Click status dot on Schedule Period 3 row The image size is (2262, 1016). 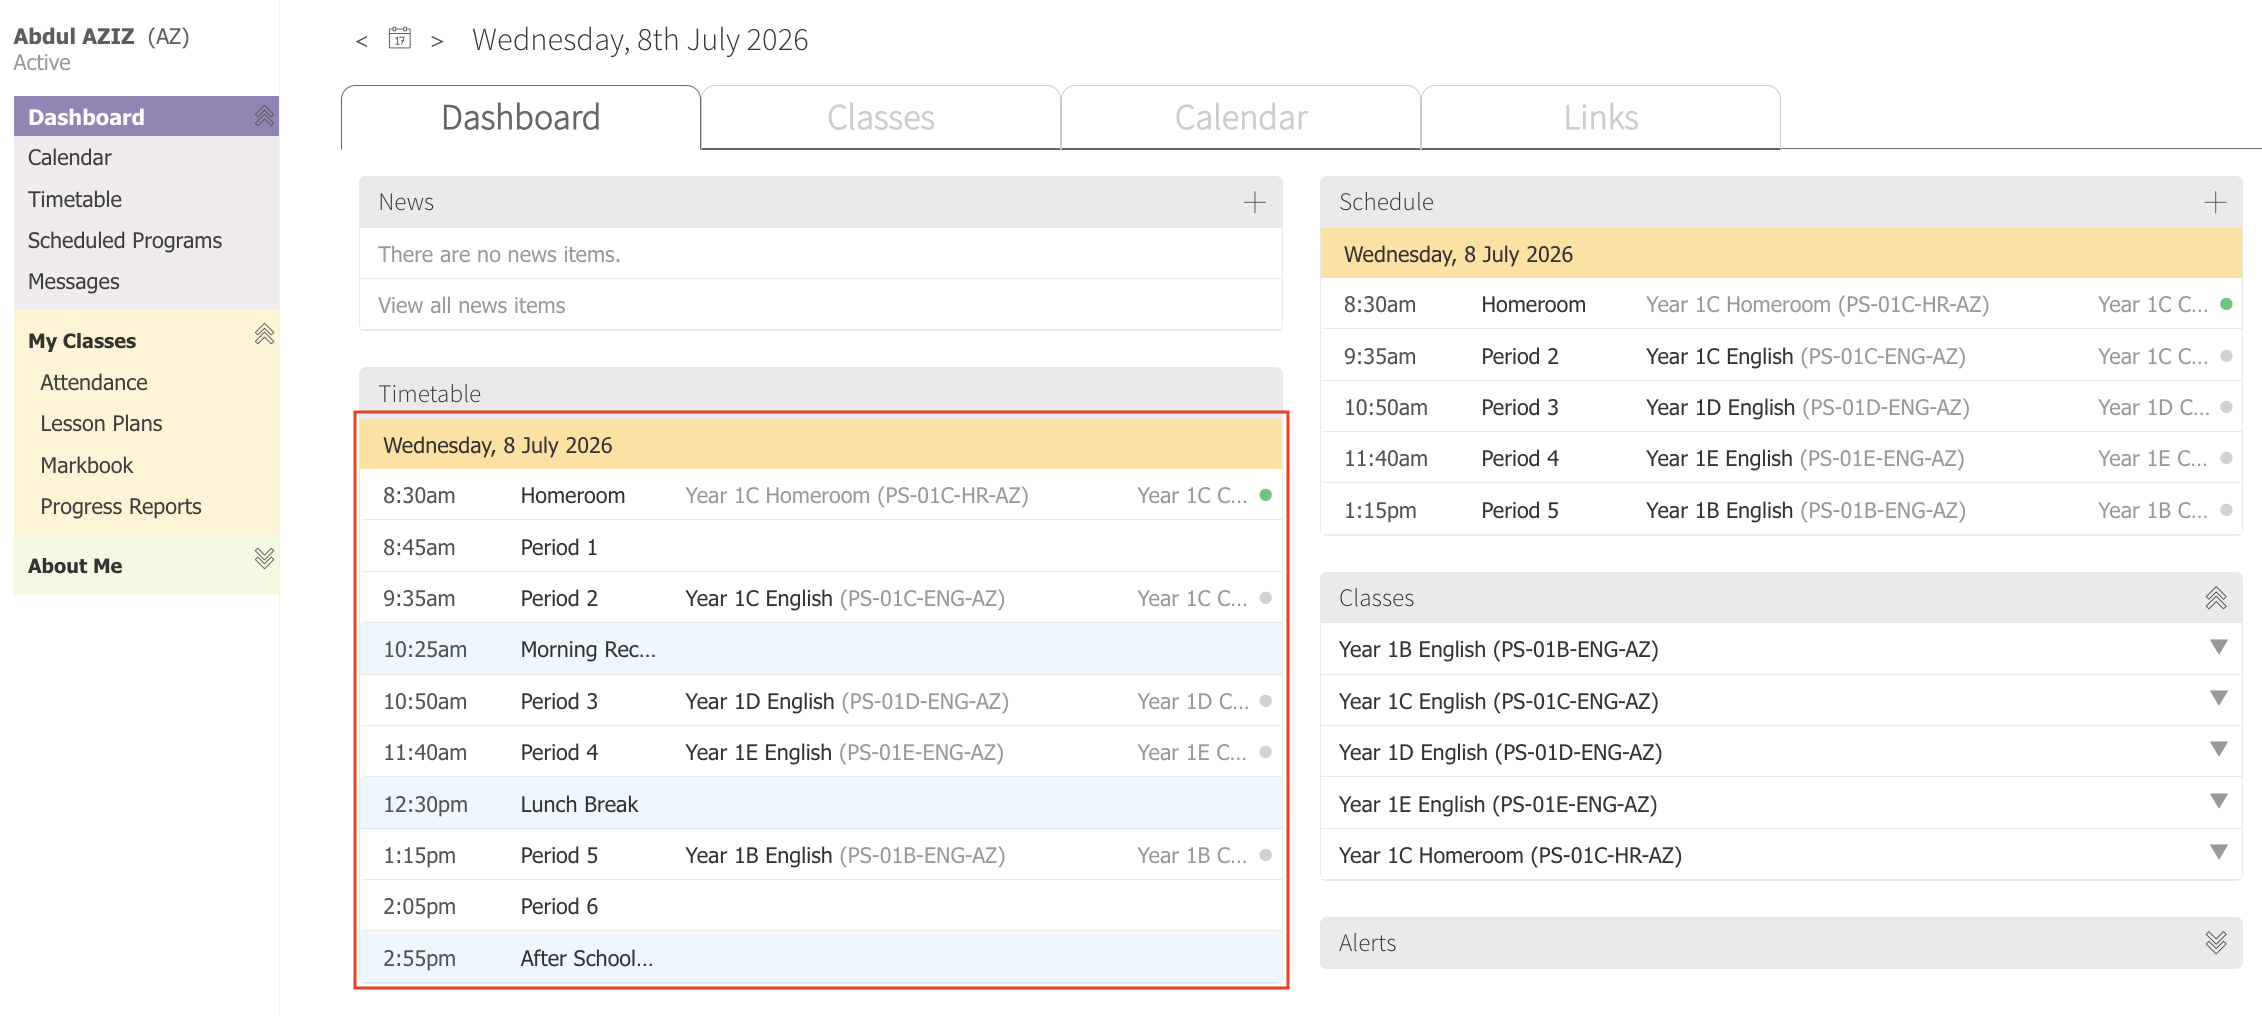pos(2226,407)
